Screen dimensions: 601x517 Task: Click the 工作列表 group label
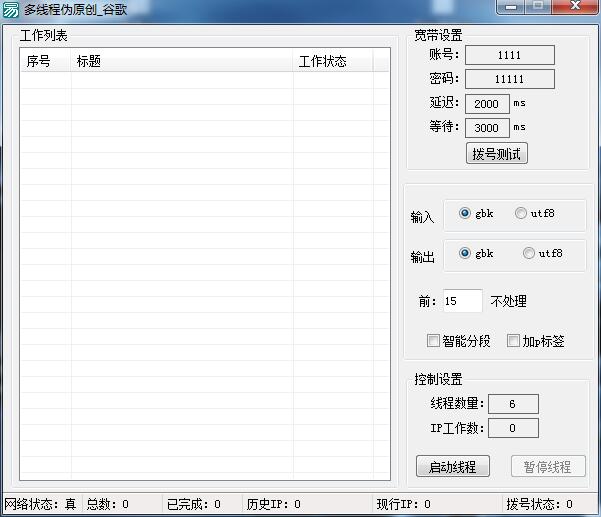pos(44,35)
